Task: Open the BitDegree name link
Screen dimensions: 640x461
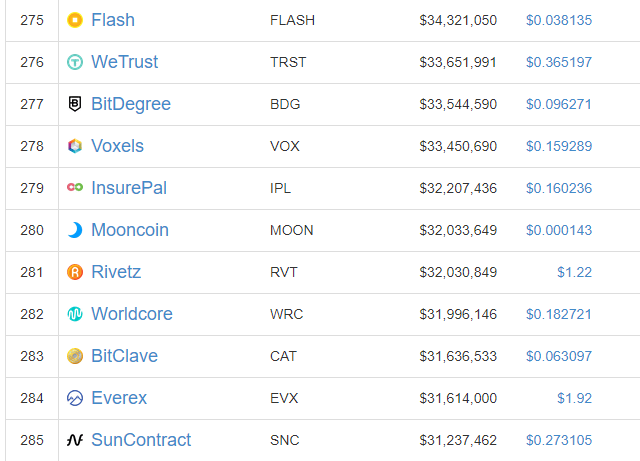Action: (131, 104)
